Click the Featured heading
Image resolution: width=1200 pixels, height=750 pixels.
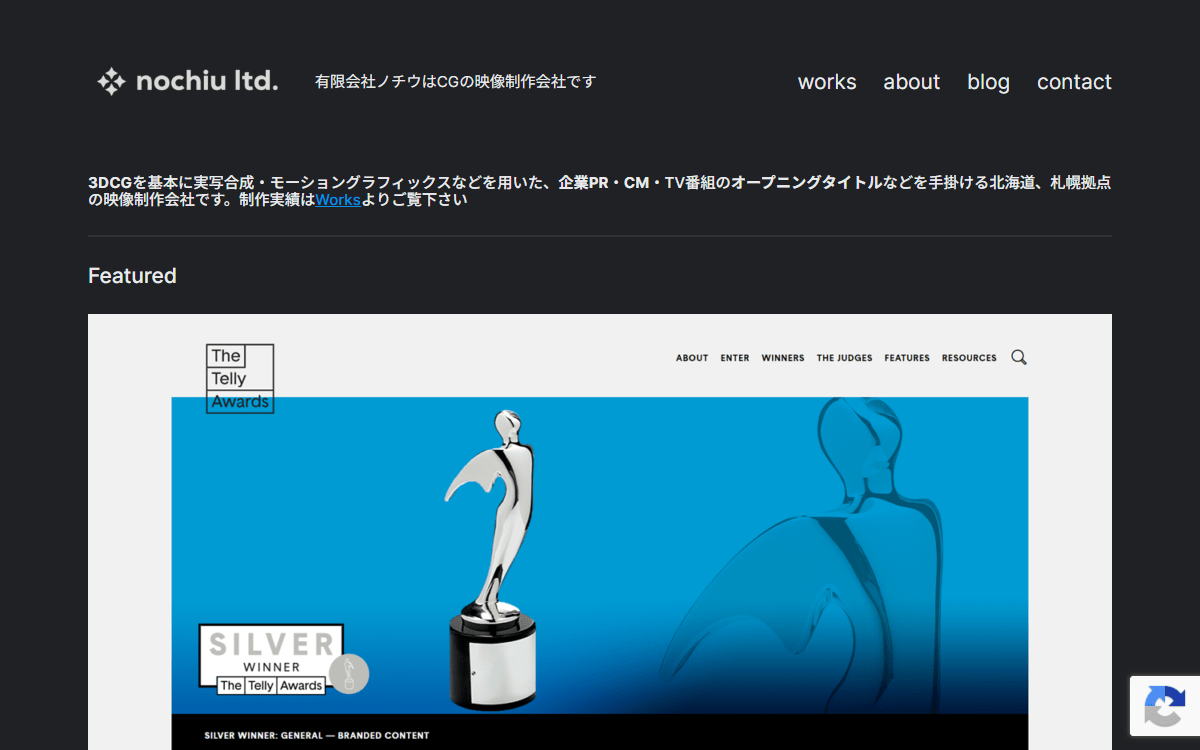132,276
